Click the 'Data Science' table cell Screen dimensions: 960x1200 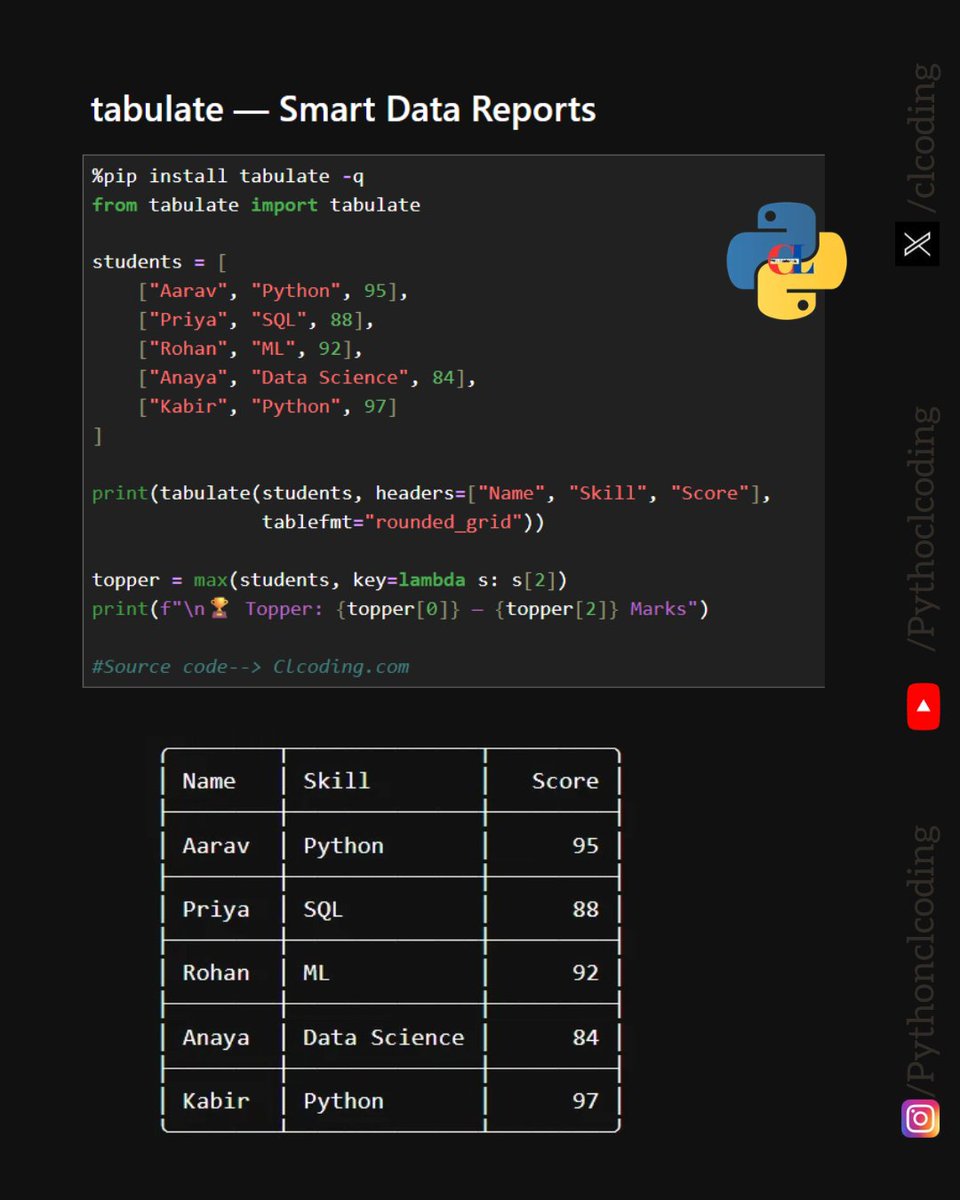383,1037
